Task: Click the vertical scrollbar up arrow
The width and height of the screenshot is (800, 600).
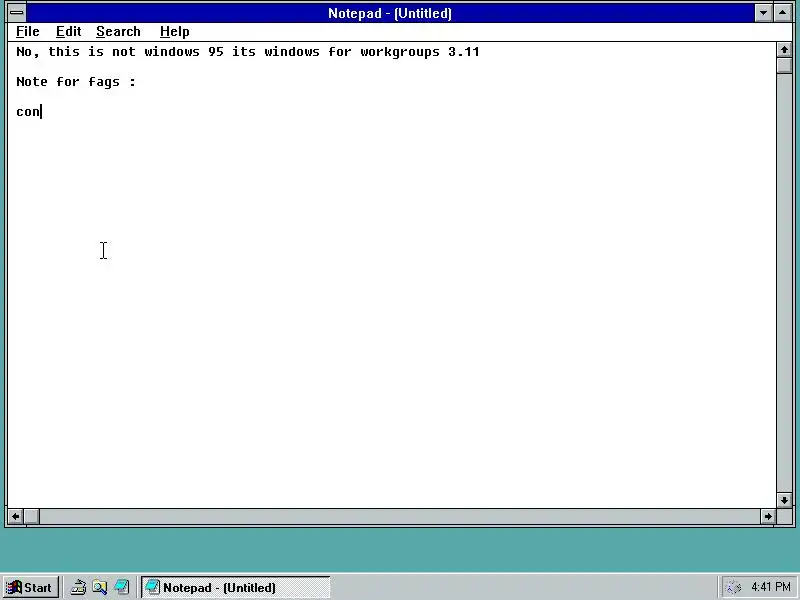Action: [784, 50]
